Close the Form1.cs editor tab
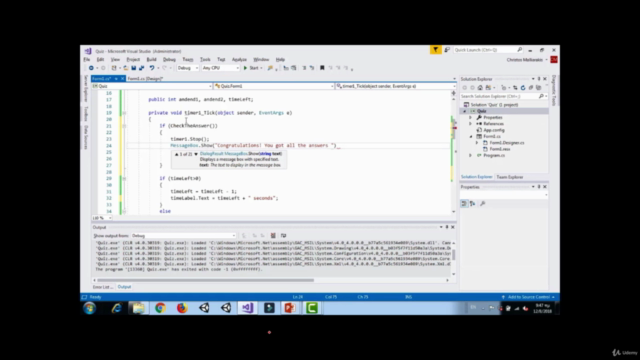Screen dimensions: 640x360 pyautogui.click(x=122, y=78)
